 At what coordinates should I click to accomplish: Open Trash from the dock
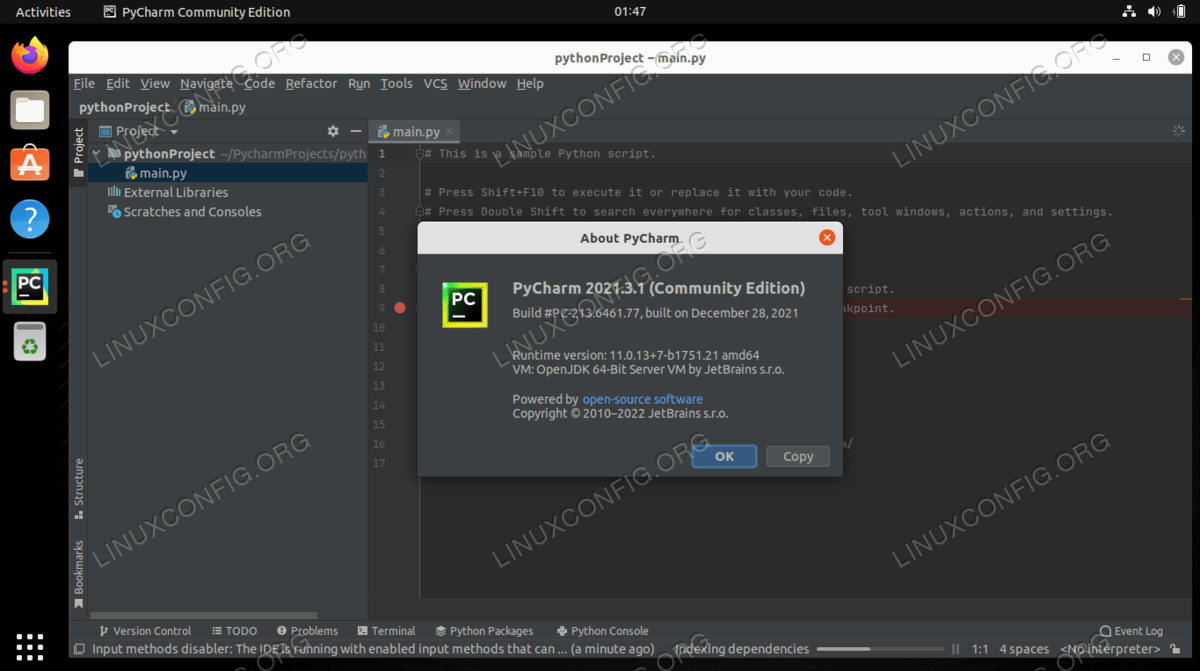click(30, 340)
